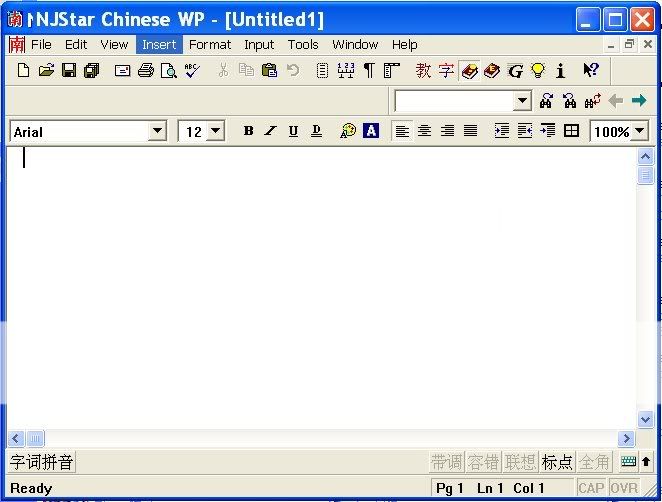Click the Paste clipboard icon

coord(269,70)
